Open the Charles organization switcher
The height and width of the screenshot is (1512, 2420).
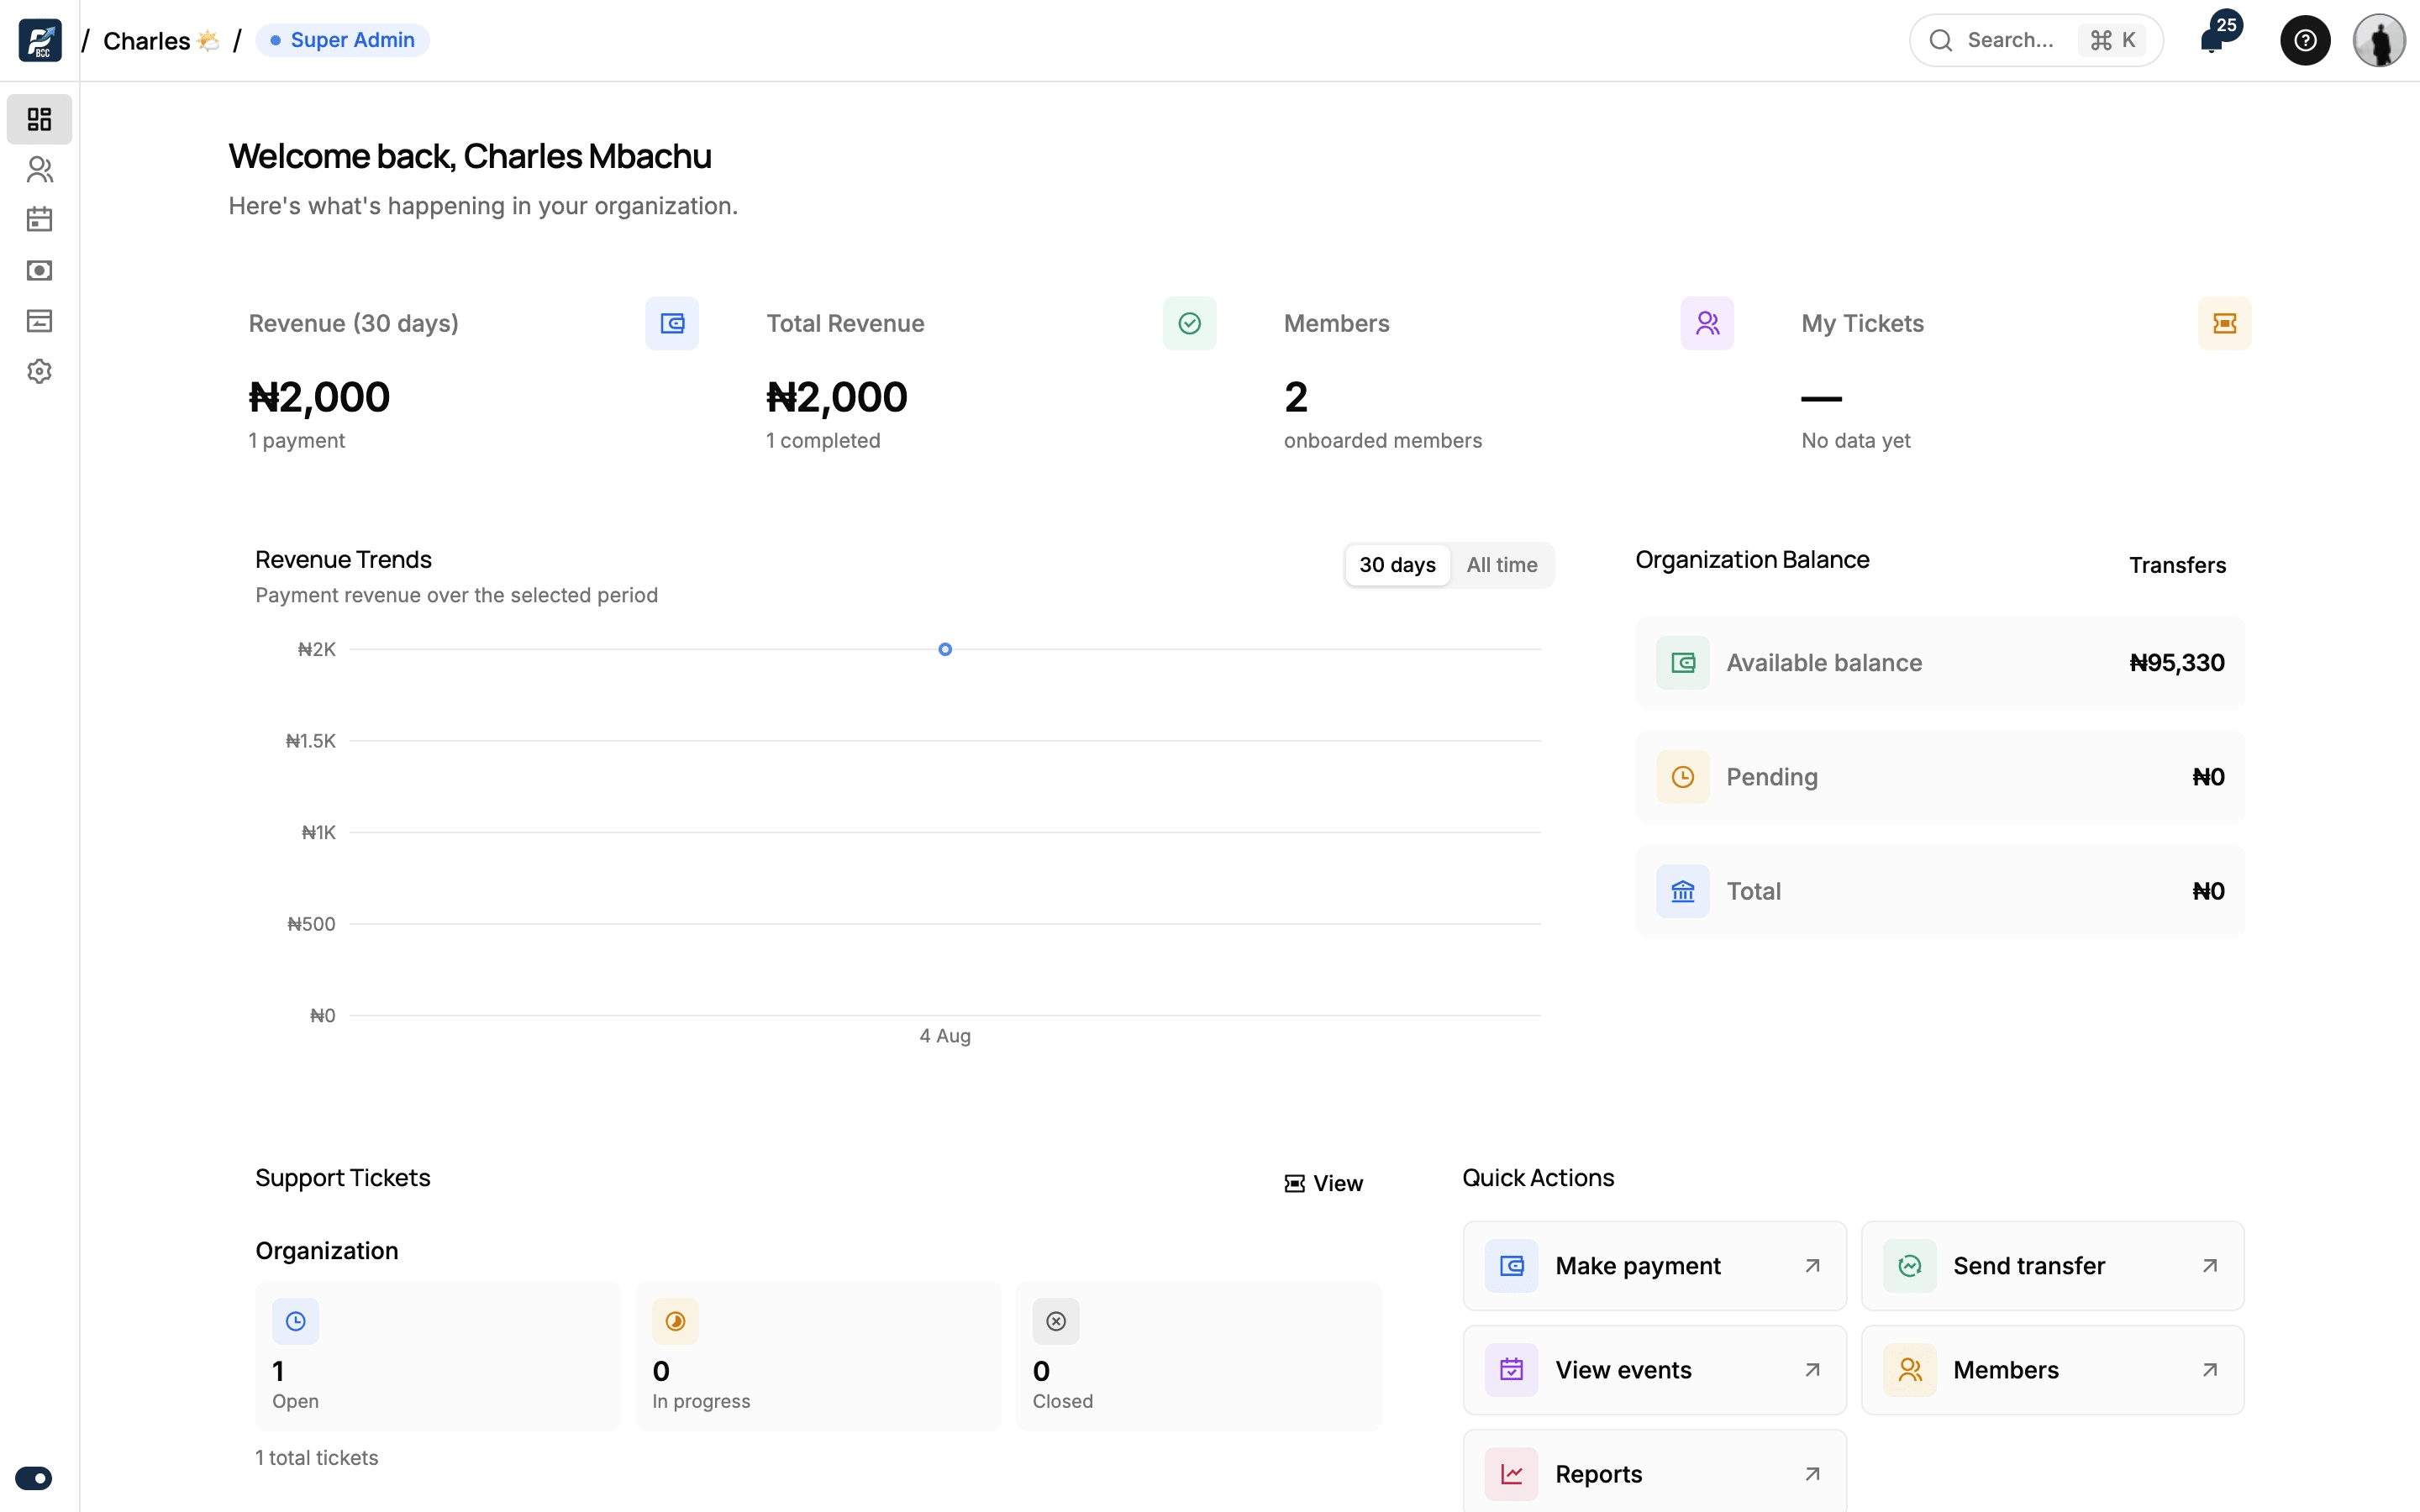point(160,40)
